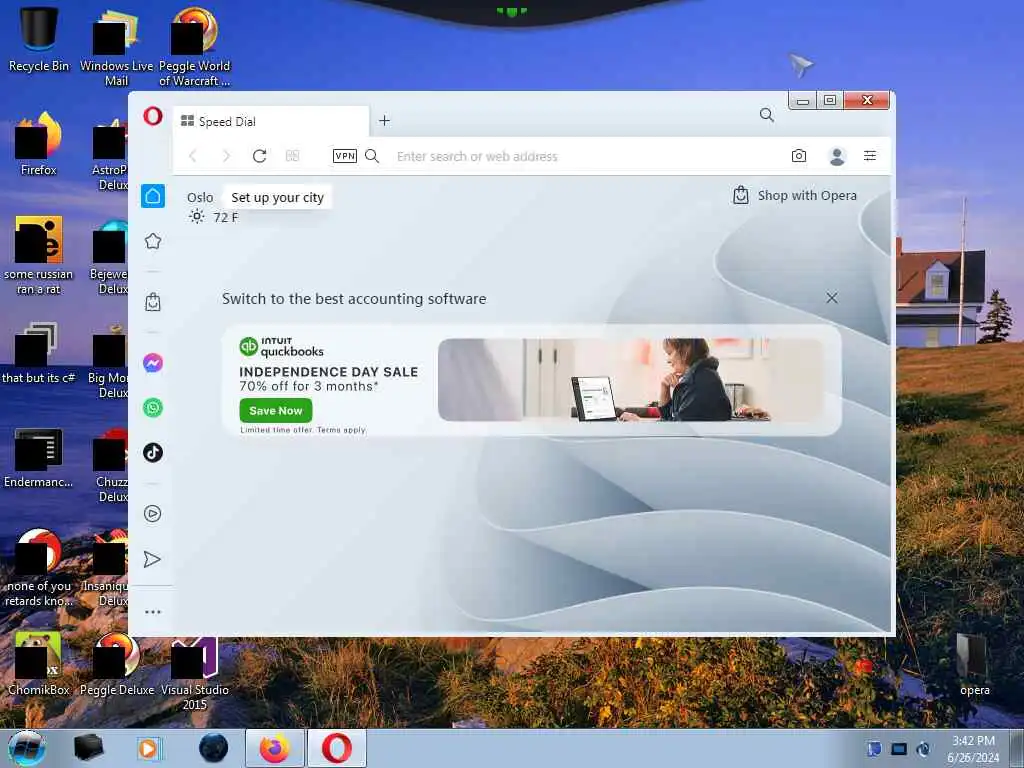Select Peggle Deluxe desktop shortcut
1024x768 pixels.
pyautogui.click(x=117, y=664)
